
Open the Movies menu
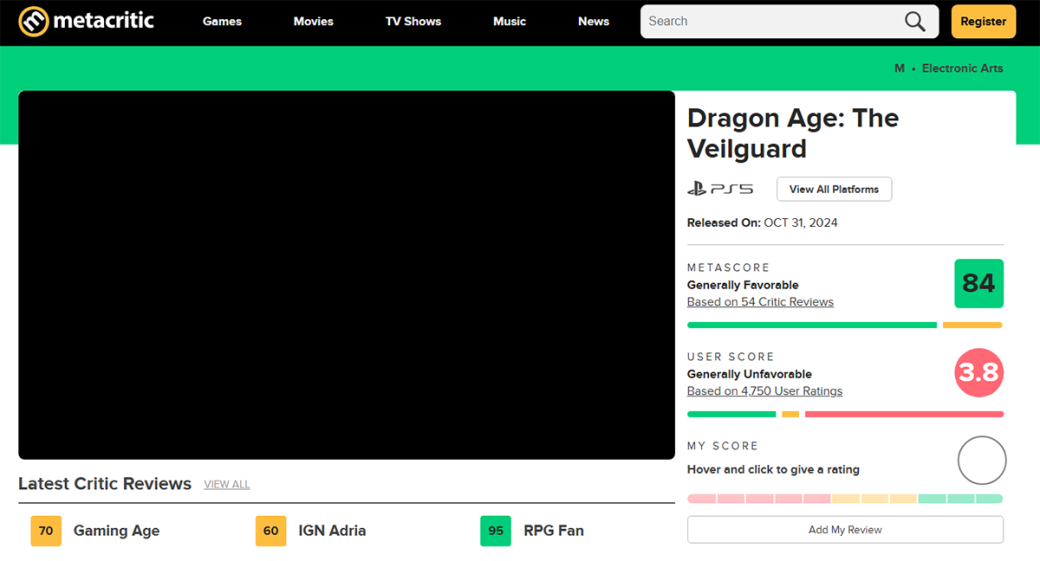(313, 21)
